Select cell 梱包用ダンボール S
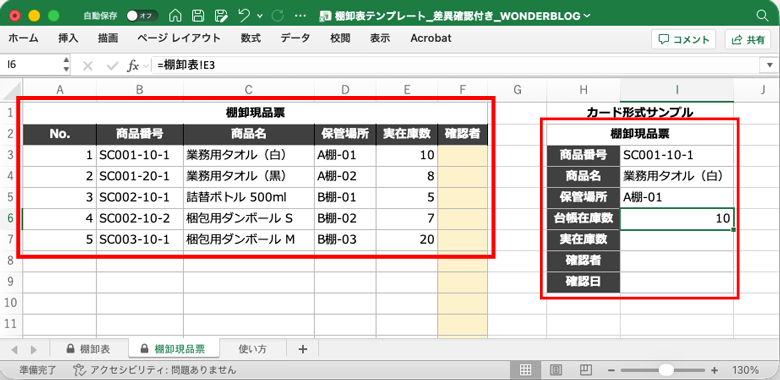The width and height of the screenshot is (780, 380). [x=249, y=218]
